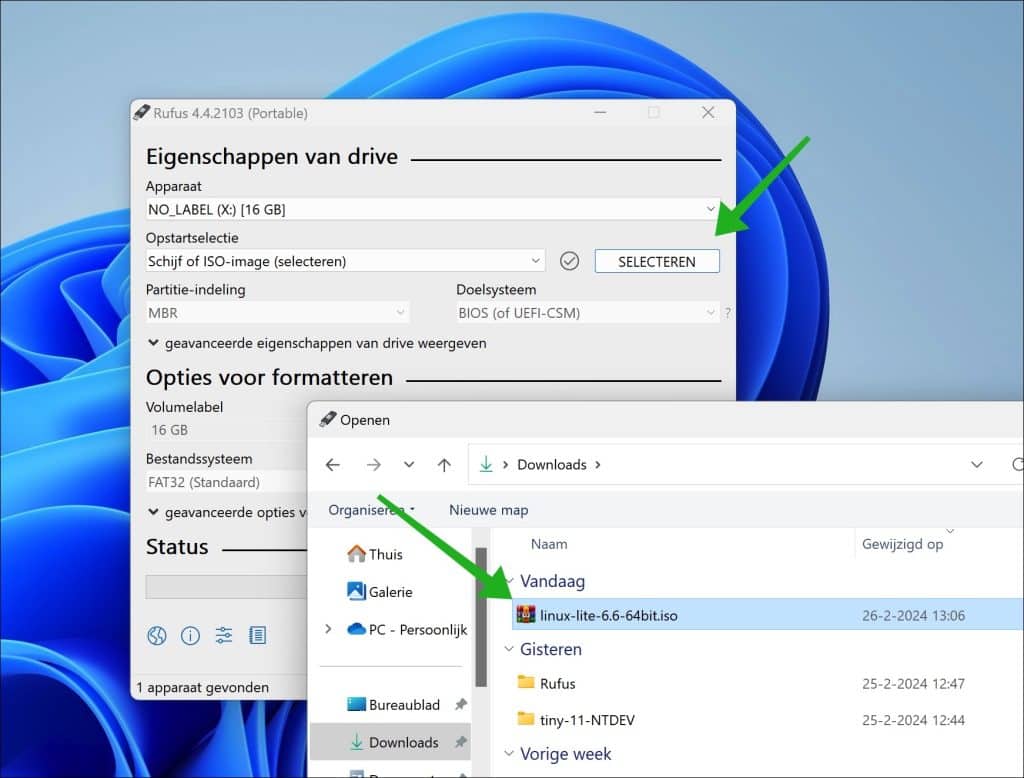The height and width of the screenshot is (778, 1024).
Task: Collapse the Gisteren group
Action: click(x=509, y=649)
